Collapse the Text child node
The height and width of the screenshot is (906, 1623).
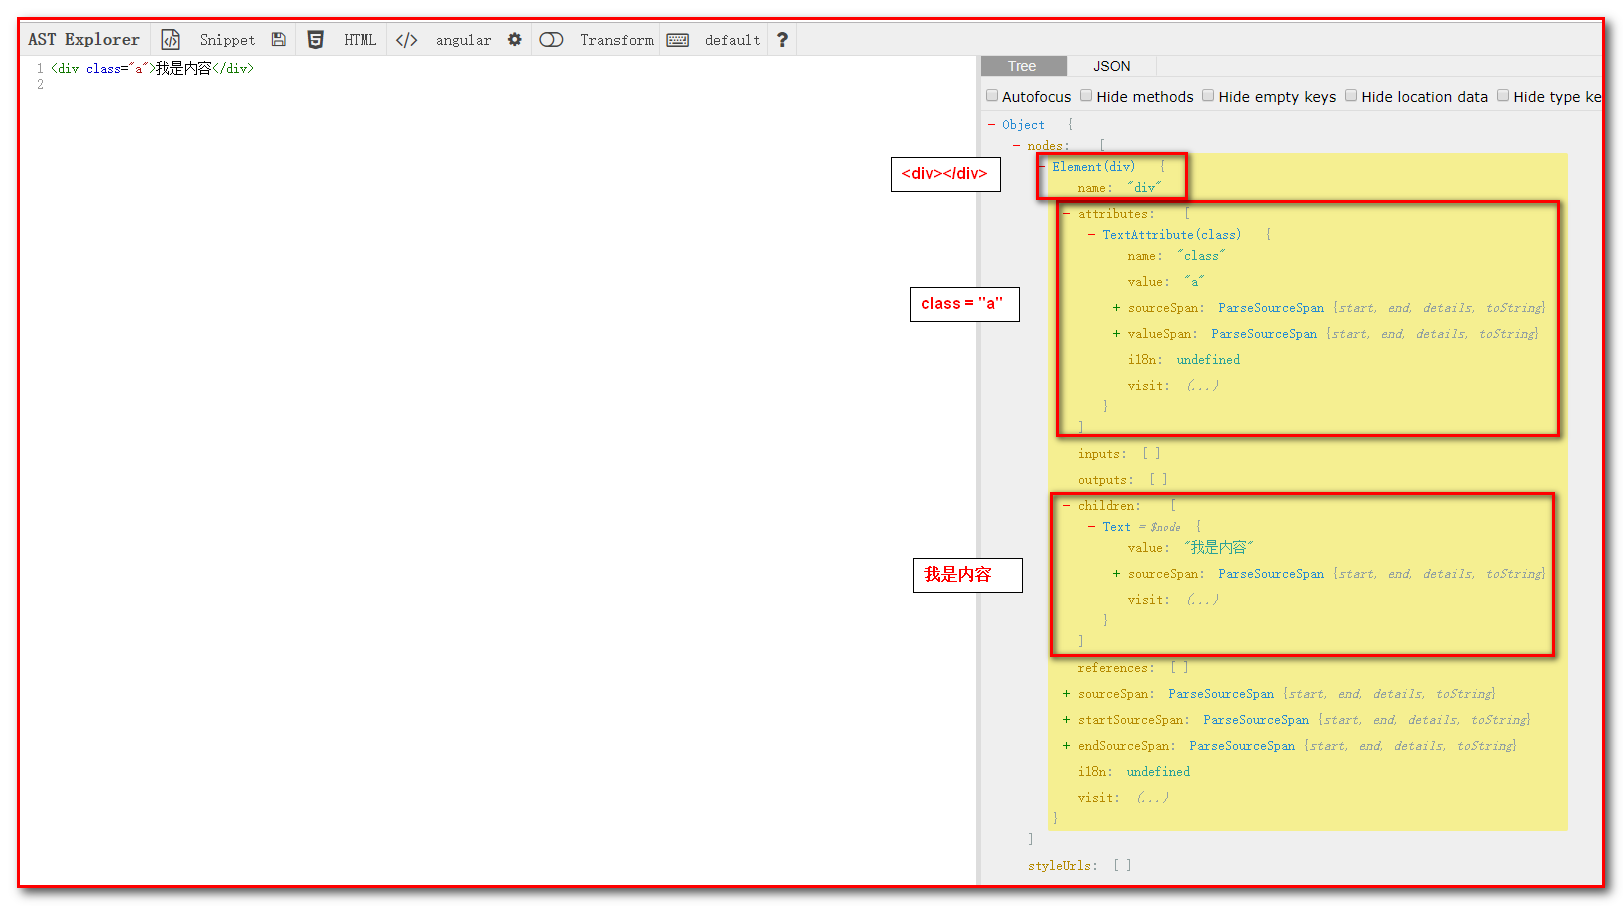tap(1091, 527)
